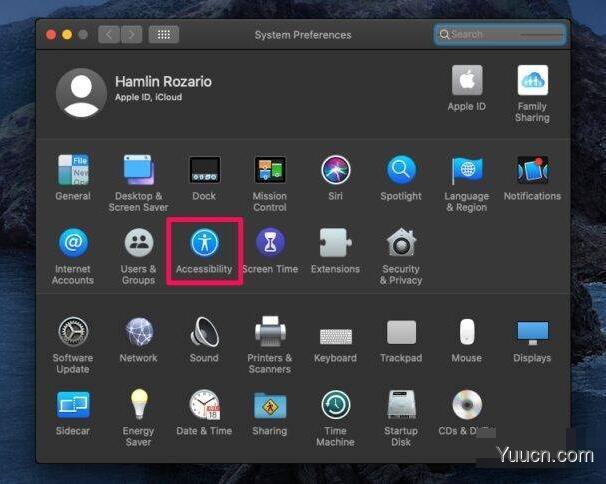Click the Show All grid button

click(x=163, y=34)
